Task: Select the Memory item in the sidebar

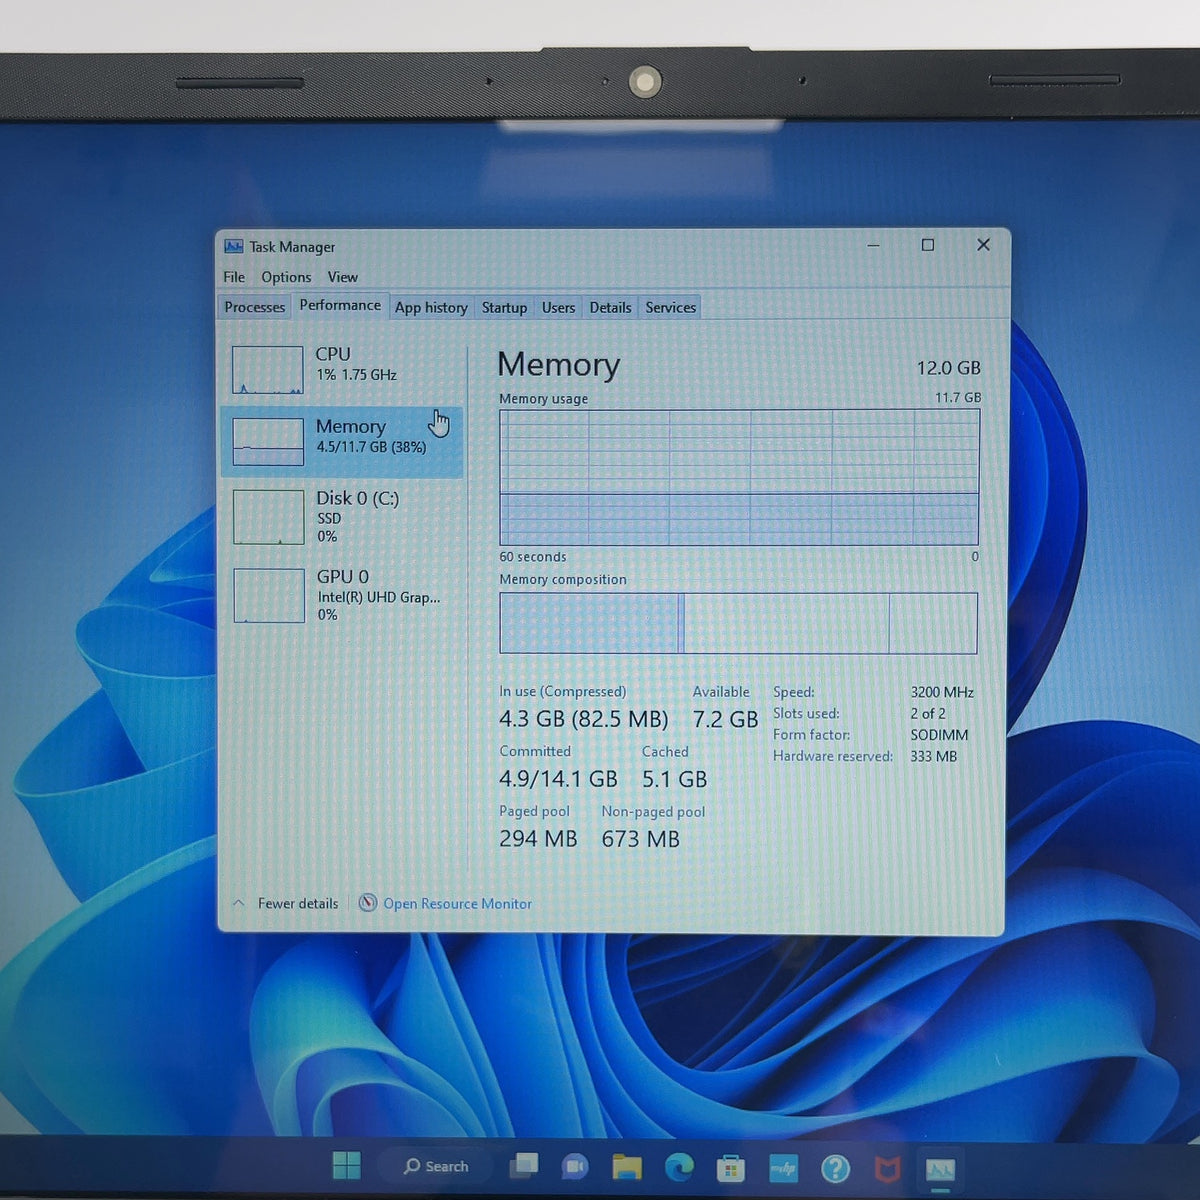Action: click(x=342, y=441)
